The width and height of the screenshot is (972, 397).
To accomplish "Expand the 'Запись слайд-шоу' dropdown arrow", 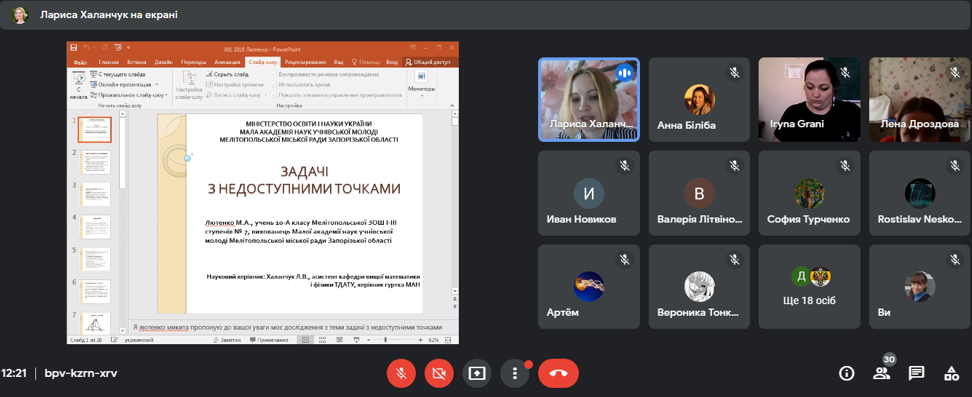I will (266, 95).
